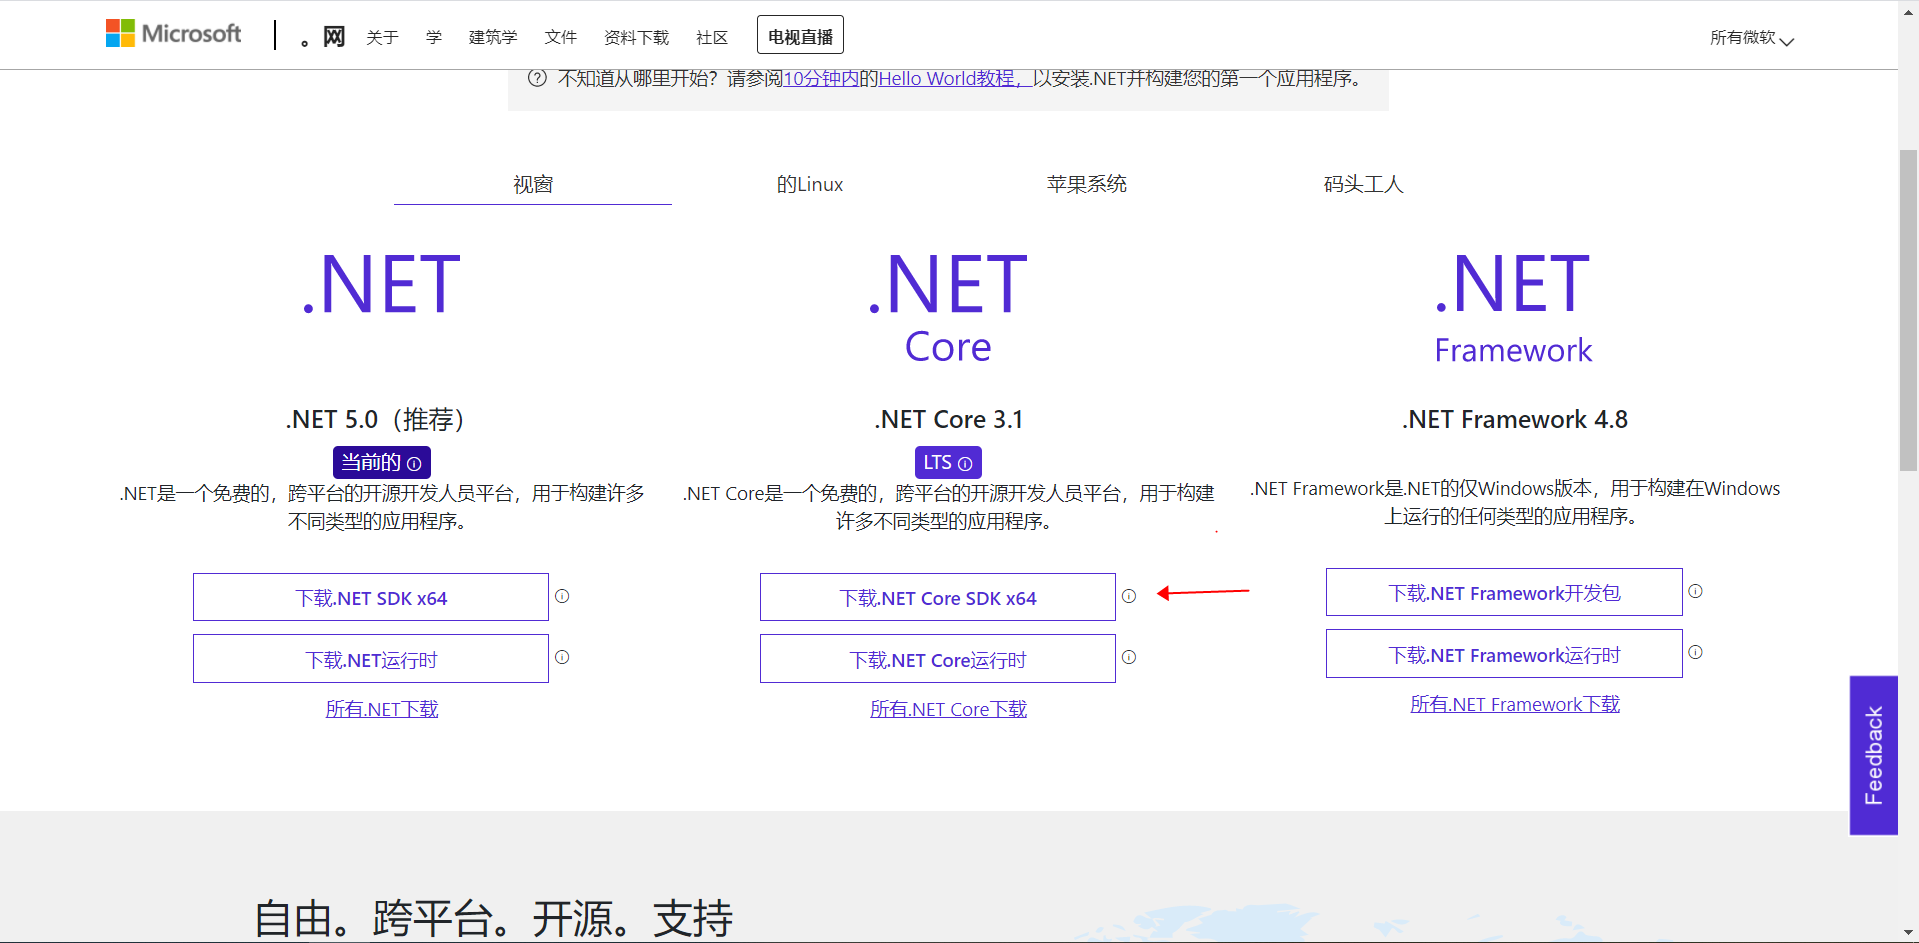Click the Feedback sidebar tab

point(1873,753)
